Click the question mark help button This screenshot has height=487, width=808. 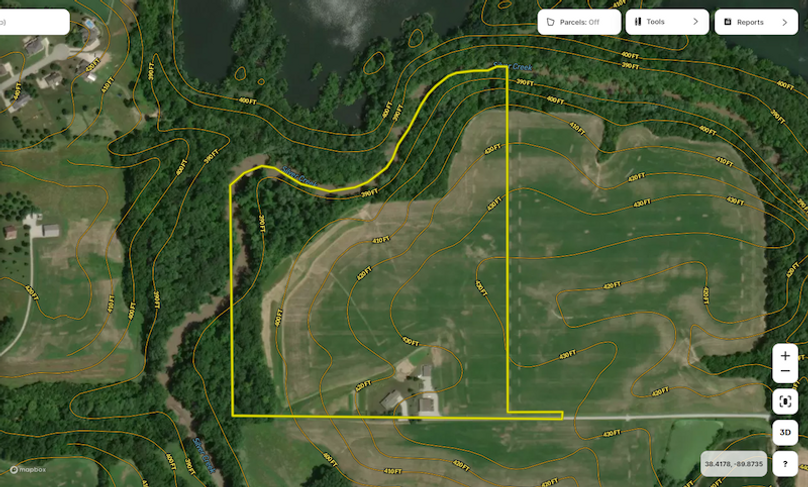click(785, 464)
